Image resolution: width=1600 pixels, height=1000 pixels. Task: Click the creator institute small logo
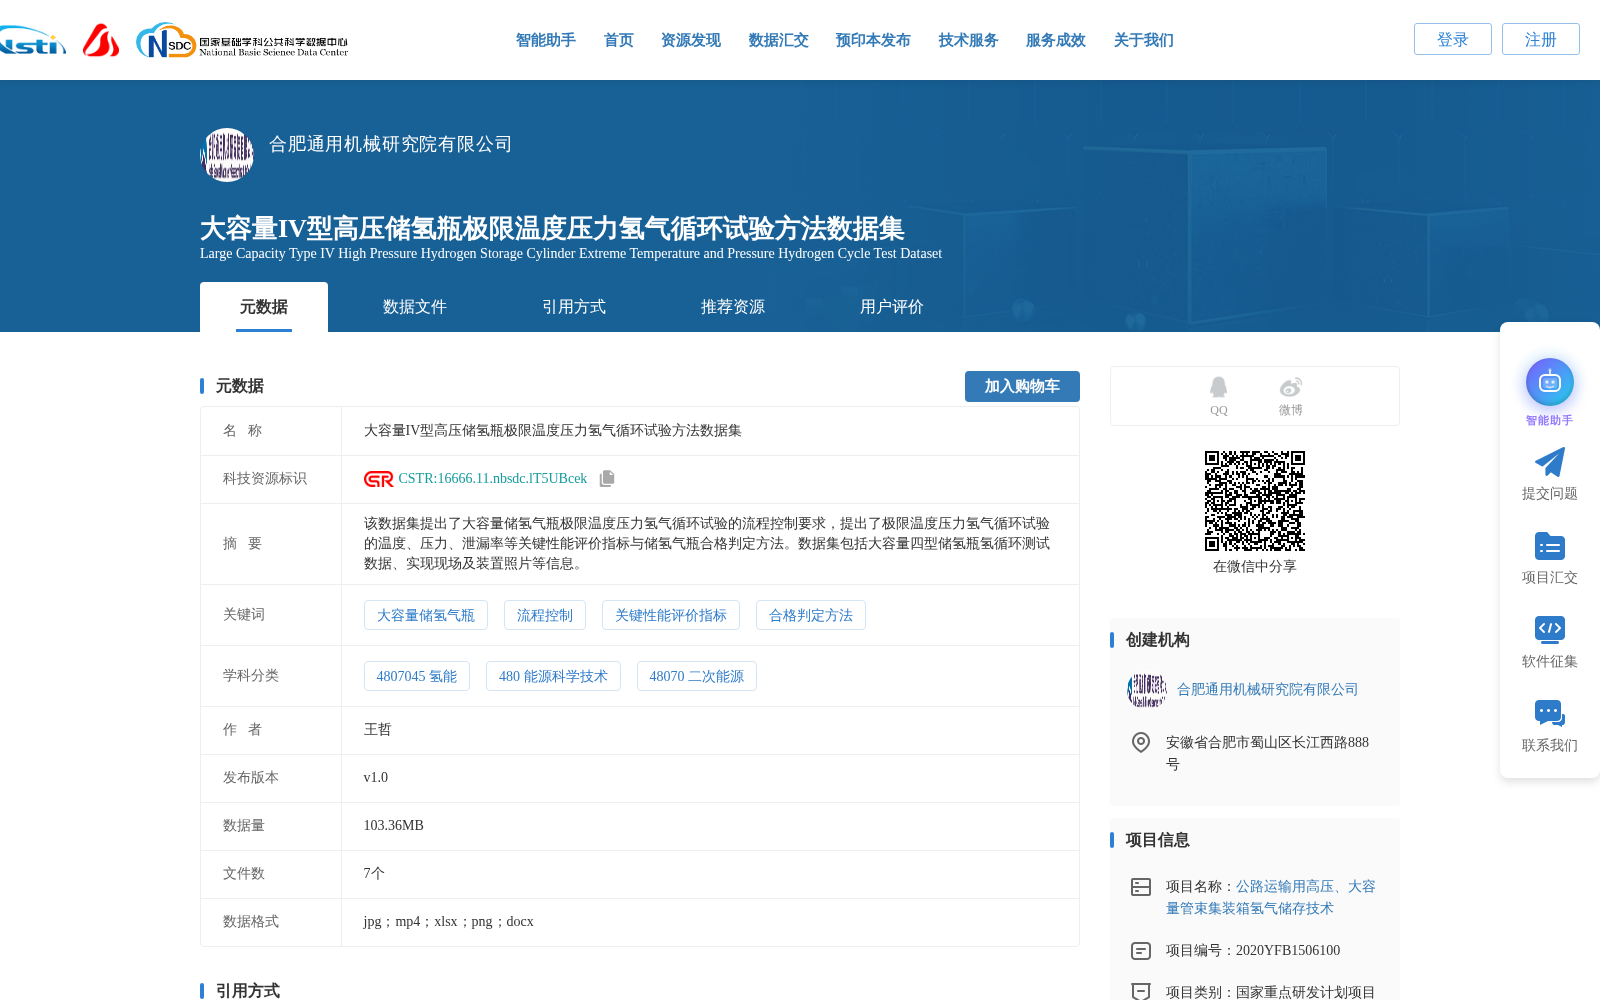pyautogui.click(x=1147, y=690)
